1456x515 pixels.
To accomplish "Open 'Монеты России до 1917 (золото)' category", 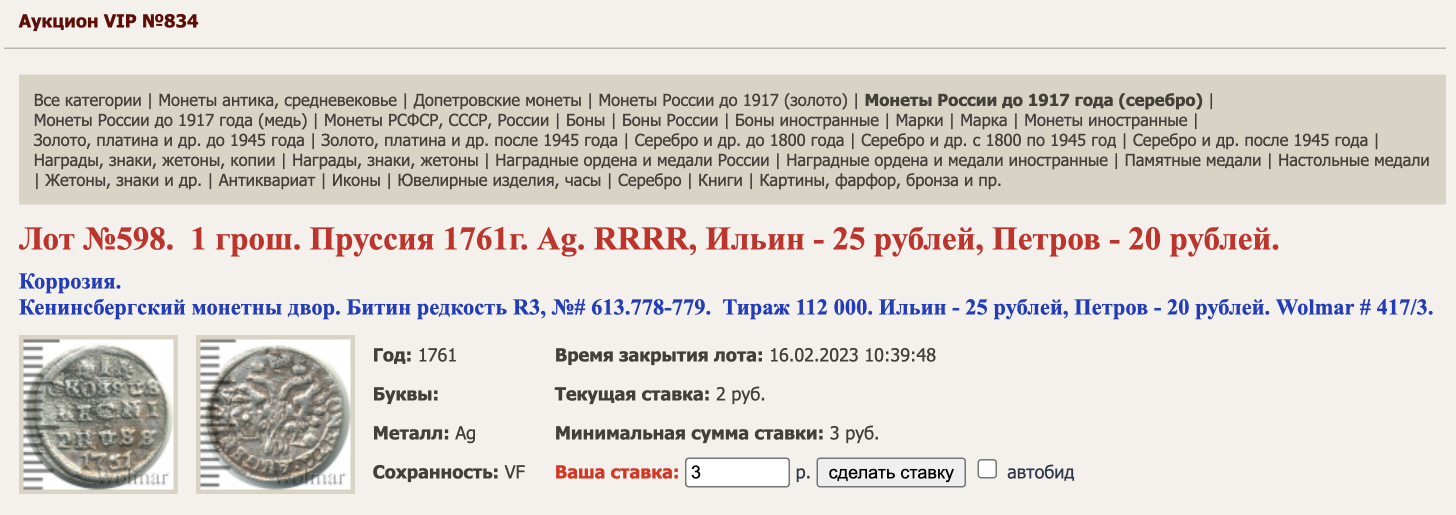I will (722, 100).
